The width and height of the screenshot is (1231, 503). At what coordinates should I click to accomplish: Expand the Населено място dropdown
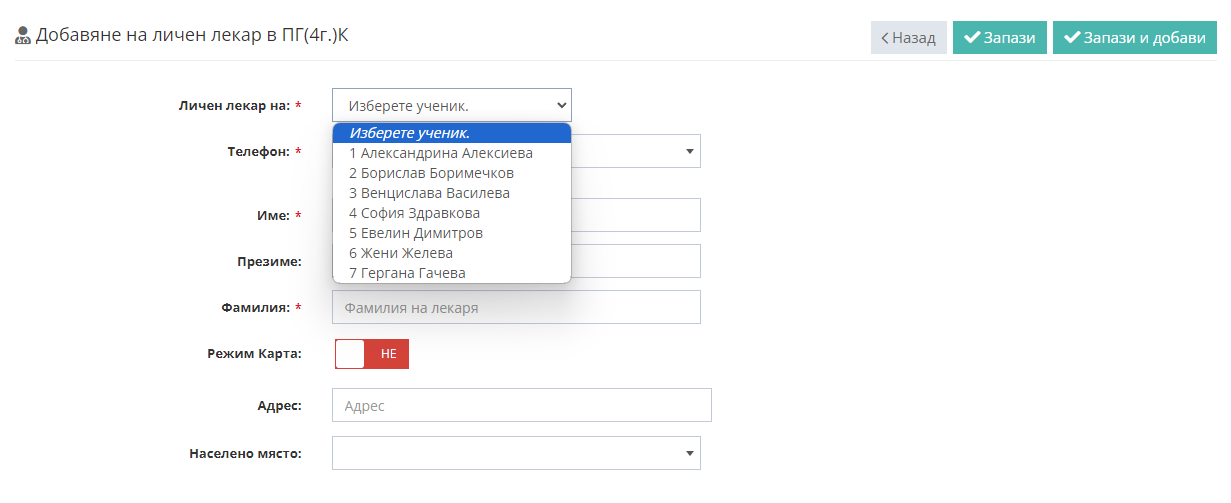click(x=689, y=453)
